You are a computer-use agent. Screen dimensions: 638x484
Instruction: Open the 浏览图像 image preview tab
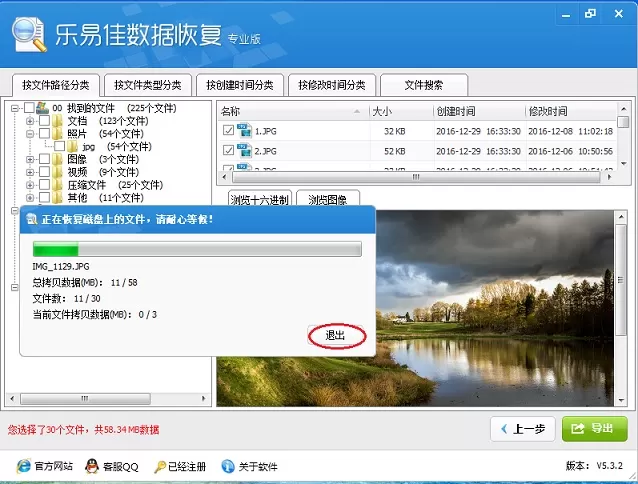pyautogui.click(x=328, y=199)
